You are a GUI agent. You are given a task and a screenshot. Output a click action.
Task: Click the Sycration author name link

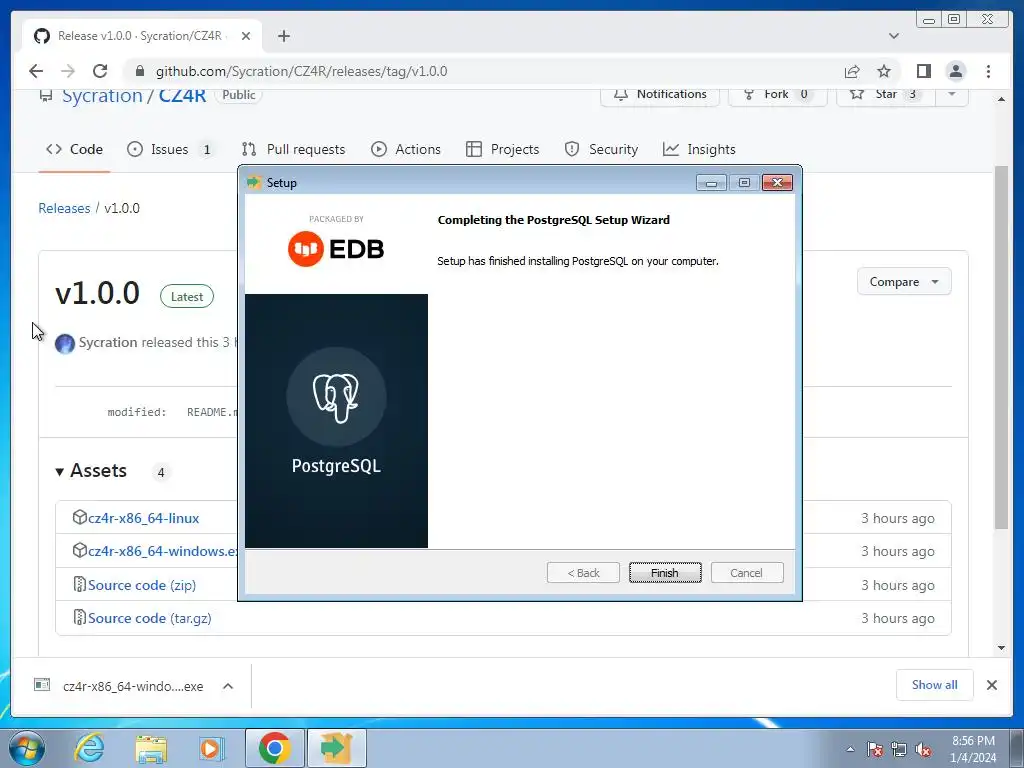click(x=108, y=342)
